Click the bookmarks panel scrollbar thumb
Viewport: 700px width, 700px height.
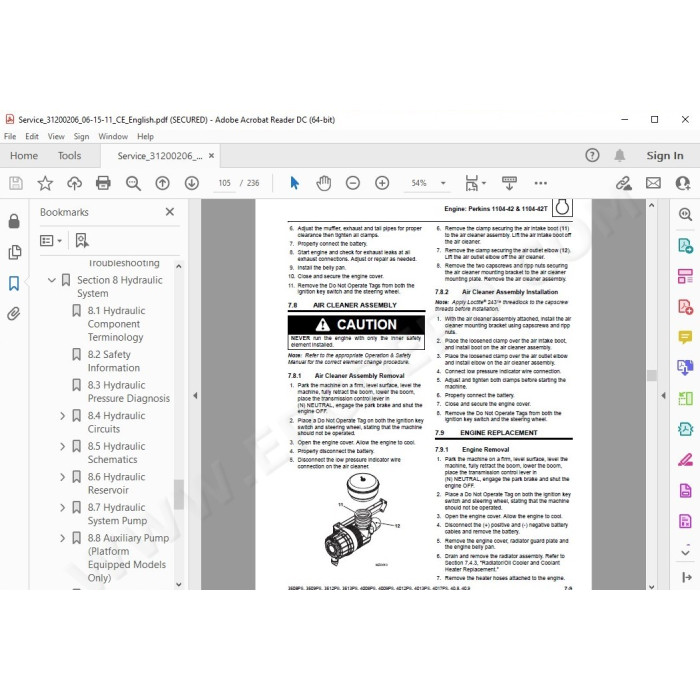pos(179,494)
